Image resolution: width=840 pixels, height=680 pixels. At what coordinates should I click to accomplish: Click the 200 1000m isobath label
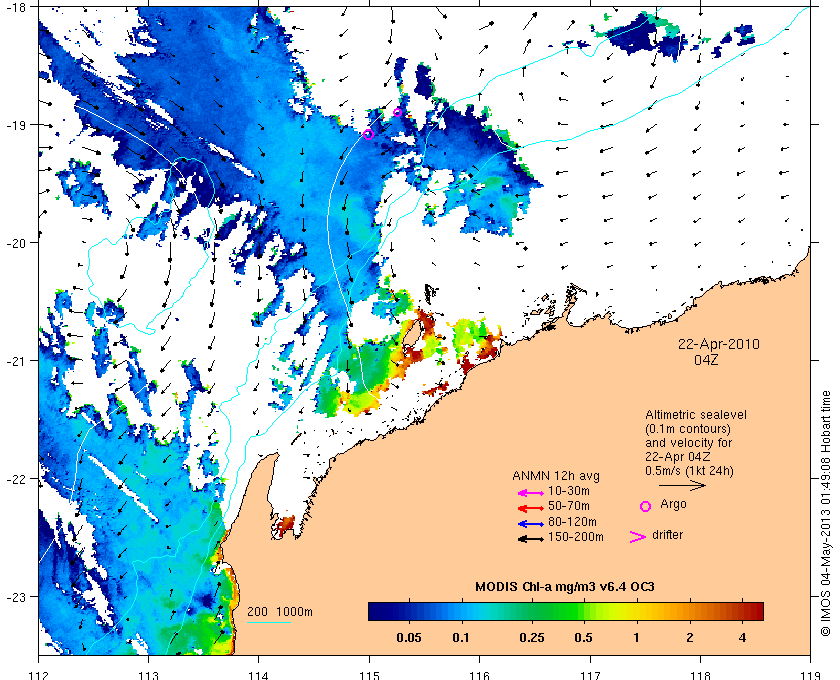280,612
